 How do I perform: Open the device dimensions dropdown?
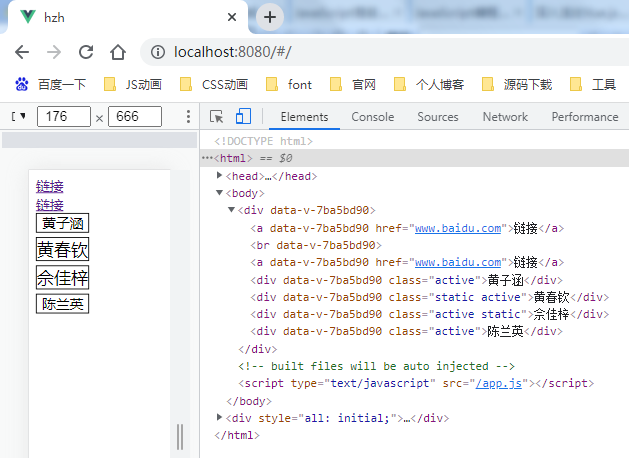18,116
